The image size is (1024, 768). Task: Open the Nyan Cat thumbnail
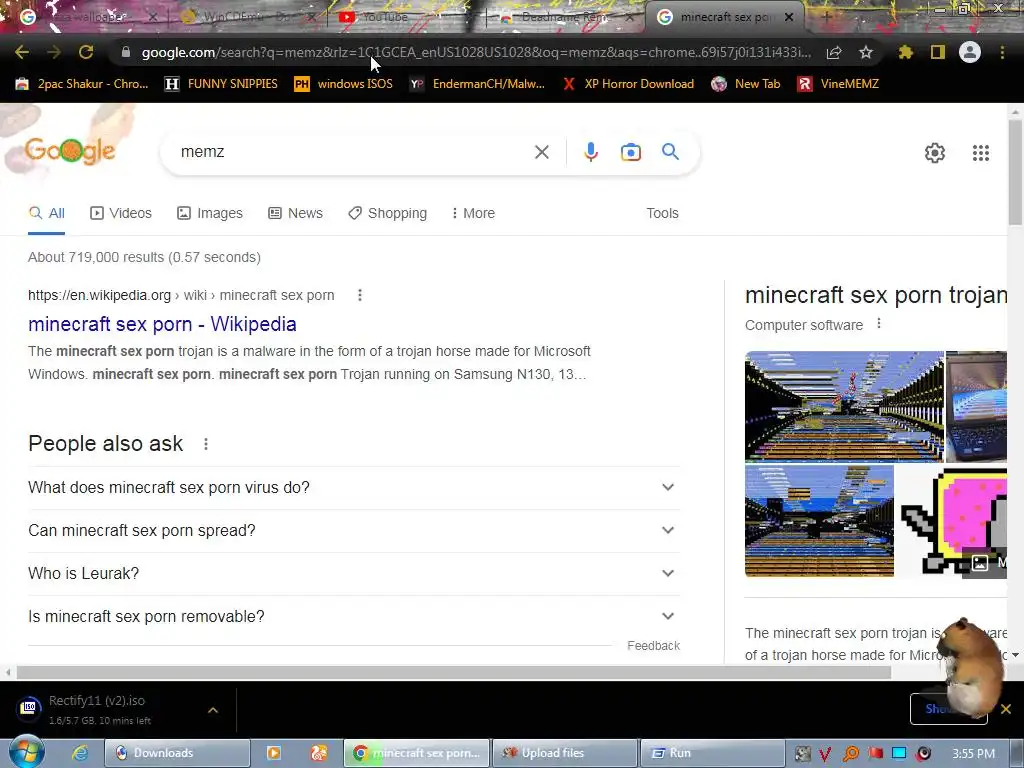pyautogui.click(x=953, y=521)
